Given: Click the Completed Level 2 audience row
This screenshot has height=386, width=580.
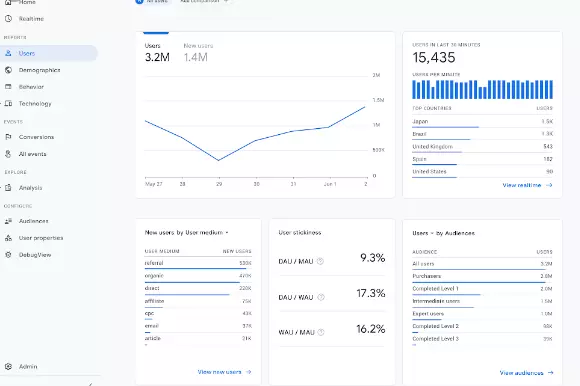Looking at the screenshot, I should pos(482,327).
